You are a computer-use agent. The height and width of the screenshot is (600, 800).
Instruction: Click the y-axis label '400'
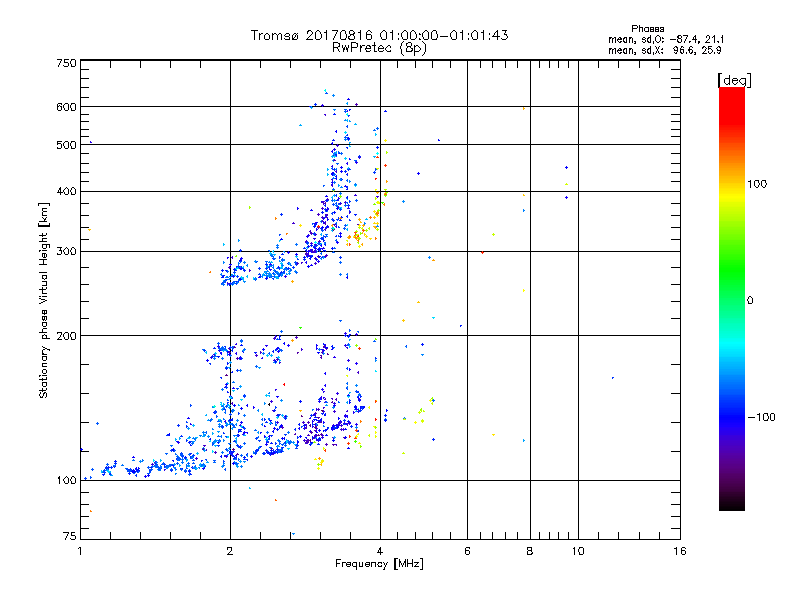tap(66, 191)
